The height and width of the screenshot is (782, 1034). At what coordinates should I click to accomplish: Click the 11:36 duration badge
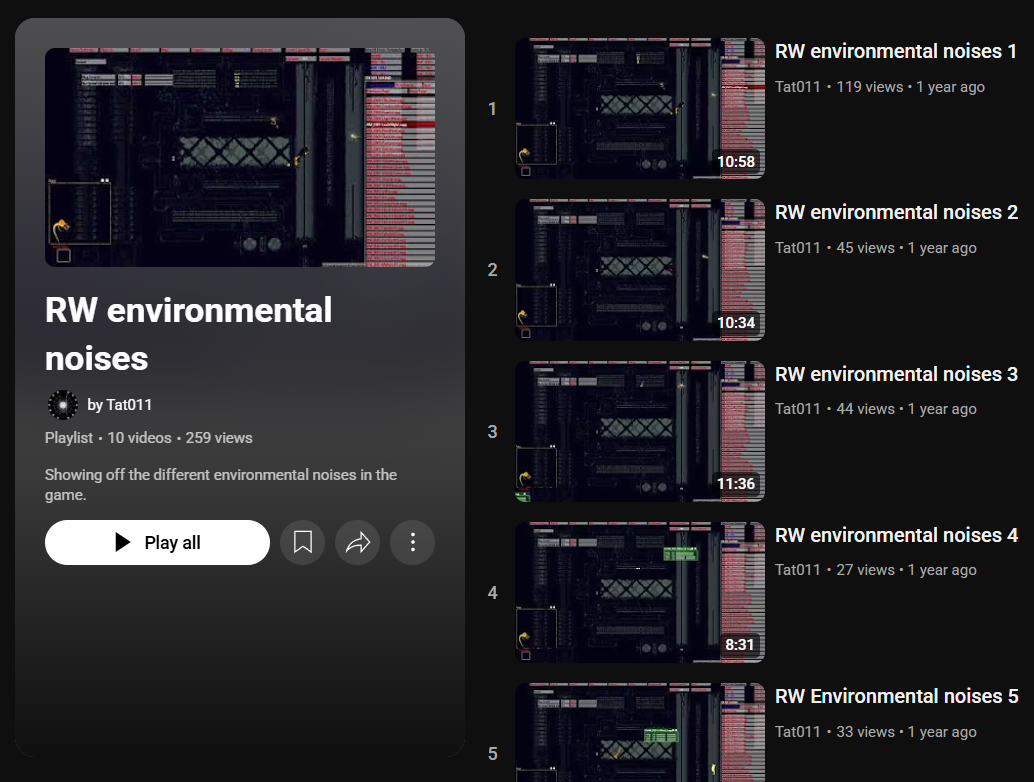736,484
